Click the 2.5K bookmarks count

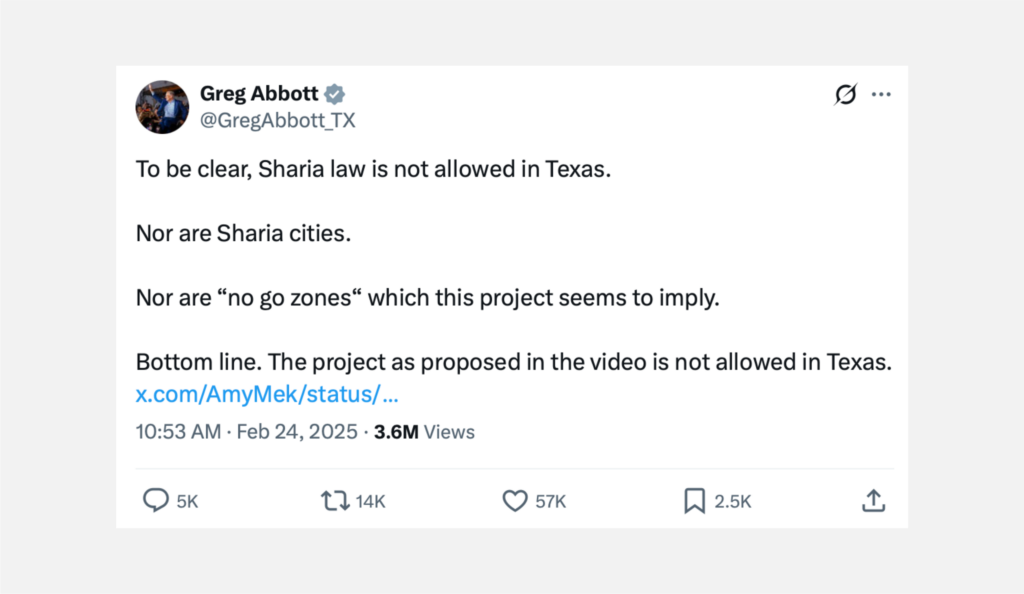point(733,501)
